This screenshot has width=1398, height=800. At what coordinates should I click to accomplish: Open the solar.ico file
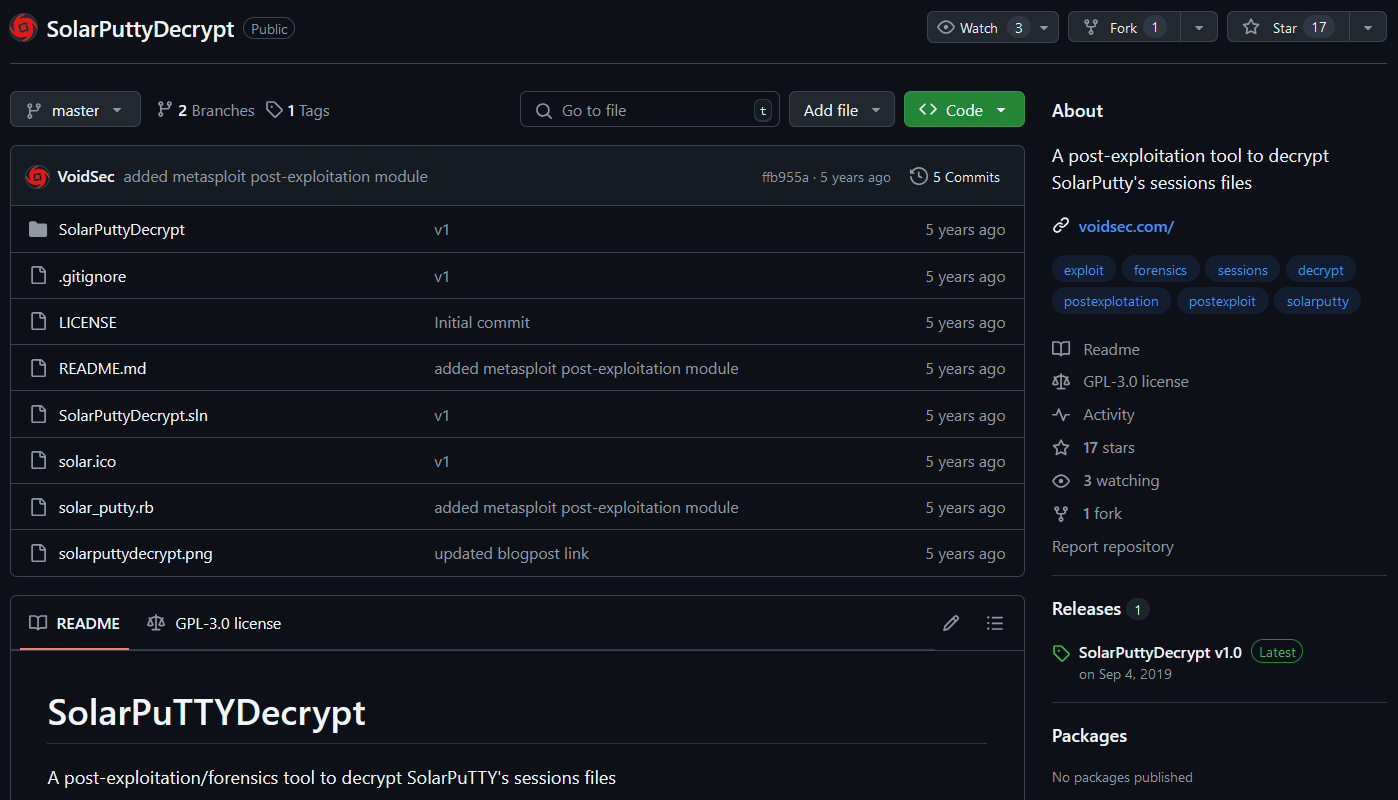click(x=87, y=461)
